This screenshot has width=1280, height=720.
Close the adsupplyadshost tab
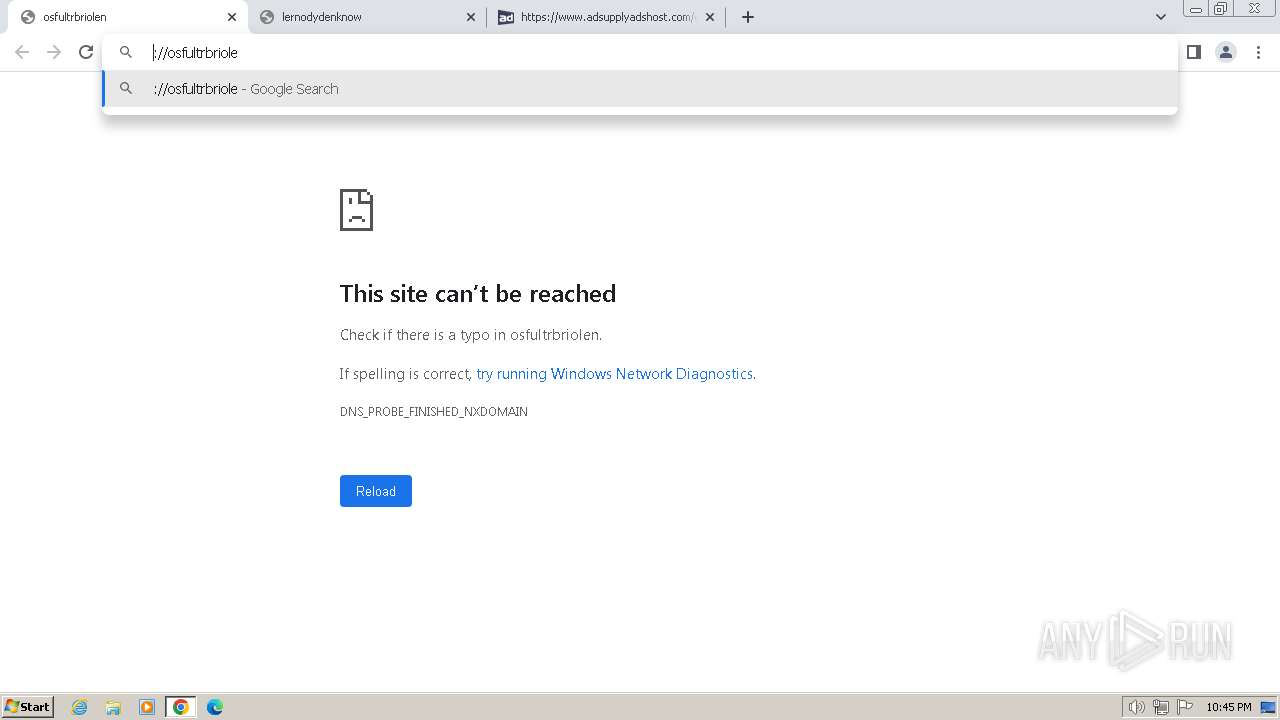pos(710,17)
